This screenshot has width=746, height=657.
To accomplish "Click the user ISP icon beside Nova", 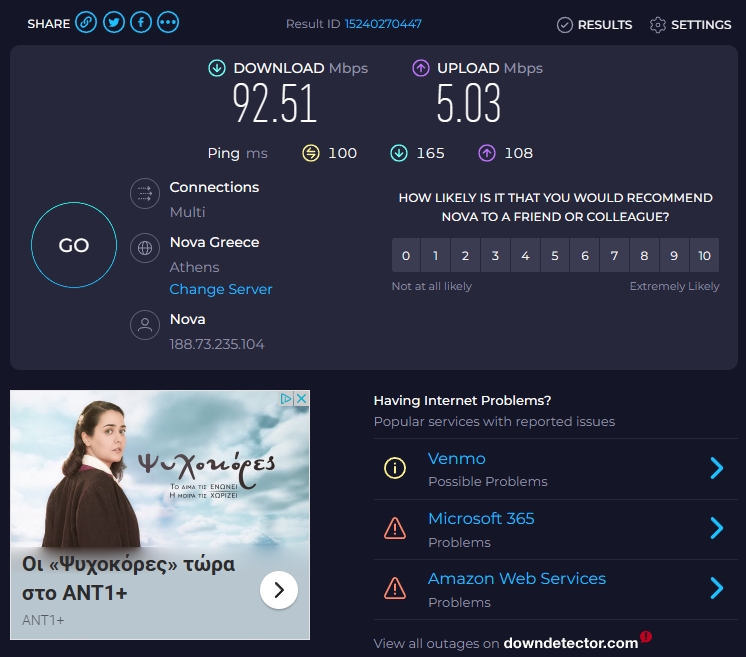I will (x=145, y=325).
